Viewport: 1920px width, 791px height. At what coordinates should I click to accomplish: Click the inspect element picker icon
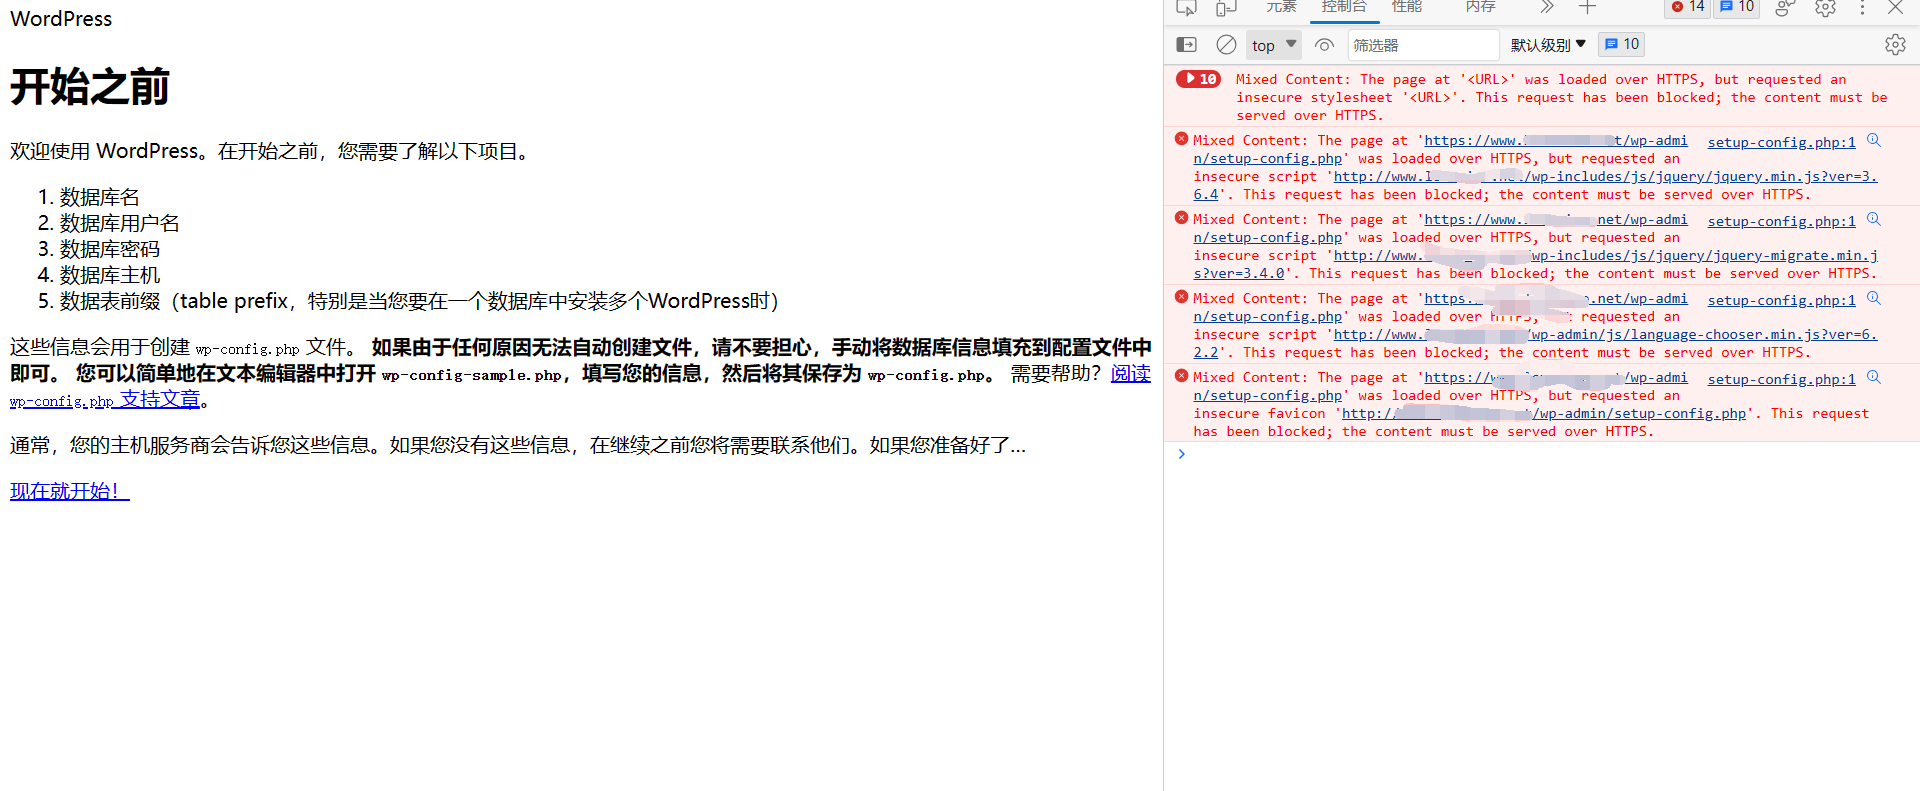[1186, 8]
